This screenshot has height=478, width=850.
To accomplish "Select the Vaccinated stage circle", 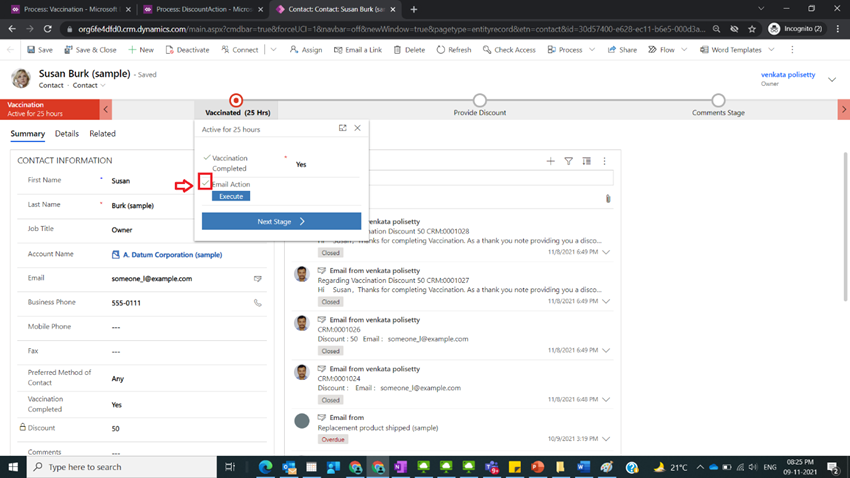I will point(236,100).
